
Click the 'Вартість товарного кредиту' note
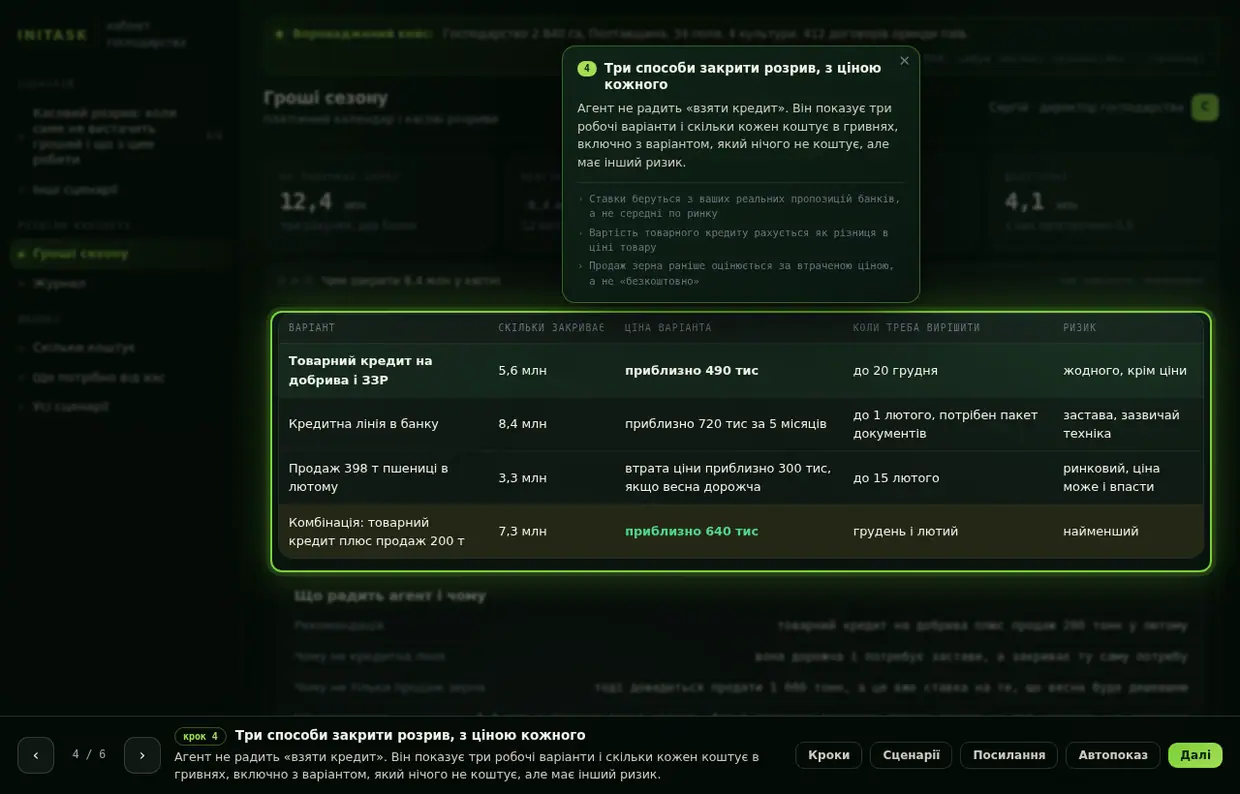738,240
